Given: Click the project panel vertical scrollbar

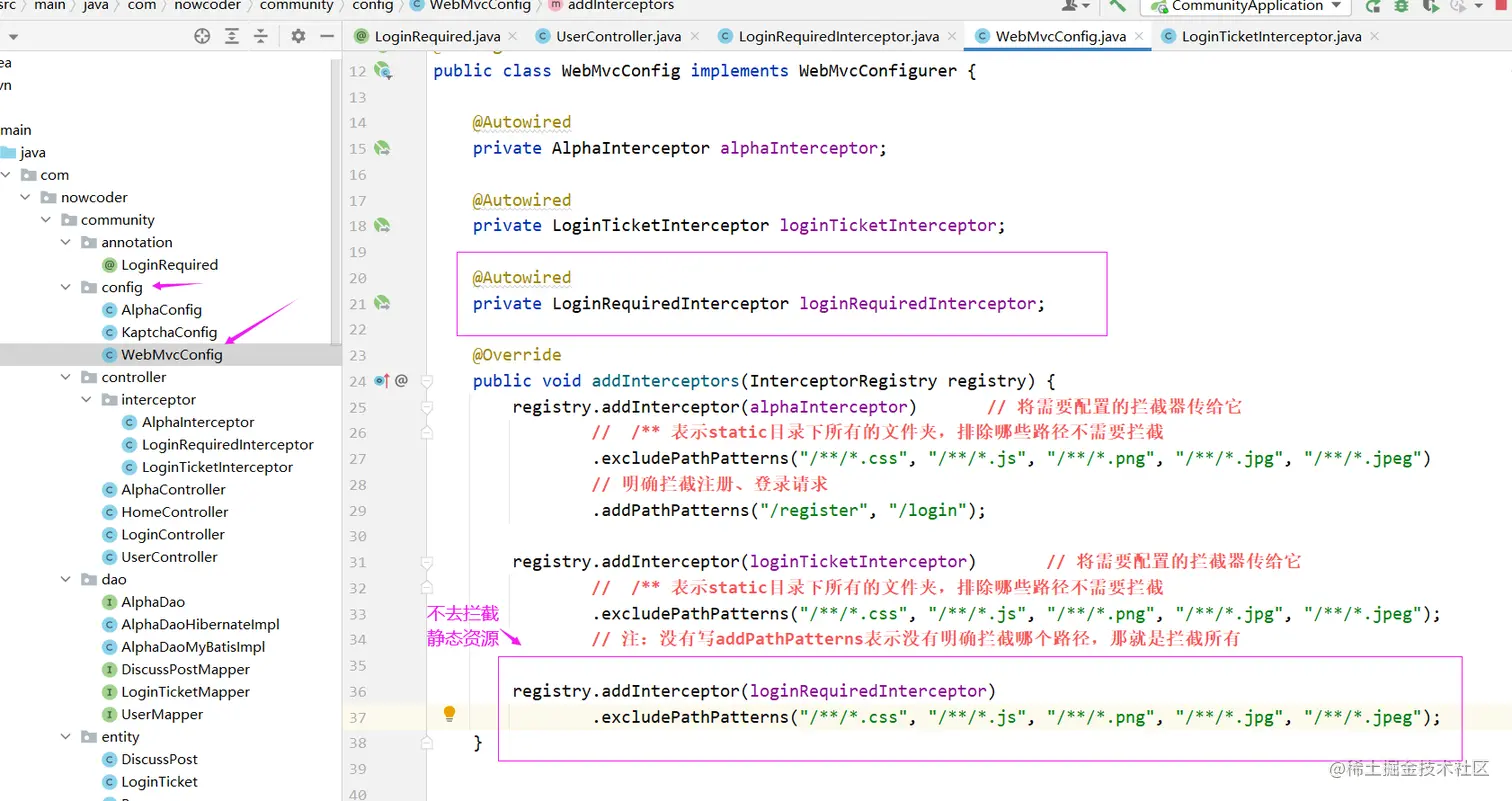Looking at the screenshot, I should pos(336,200).
